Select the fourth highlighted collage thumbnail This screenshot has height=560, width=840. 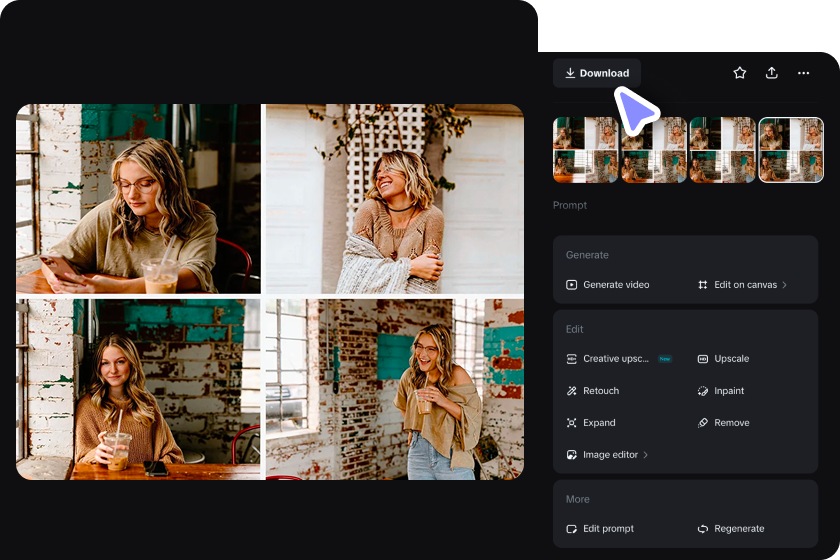[x=791, y=150]
